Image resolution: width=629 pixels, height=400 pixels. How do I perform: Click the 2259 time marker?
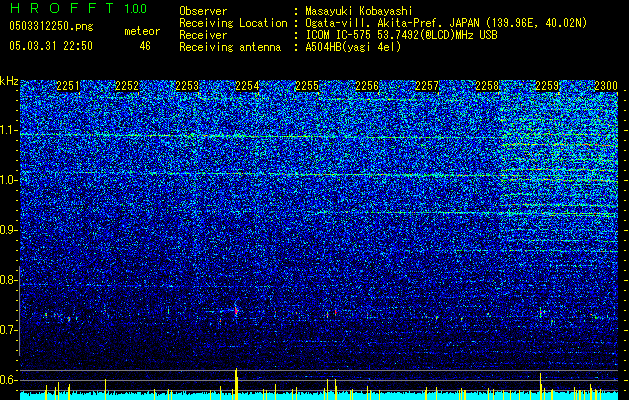tap(547, 86)
